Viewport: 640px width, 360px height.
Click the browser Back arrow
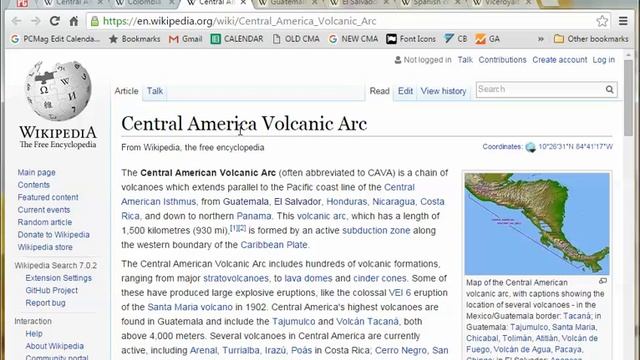tap(16, 21)
